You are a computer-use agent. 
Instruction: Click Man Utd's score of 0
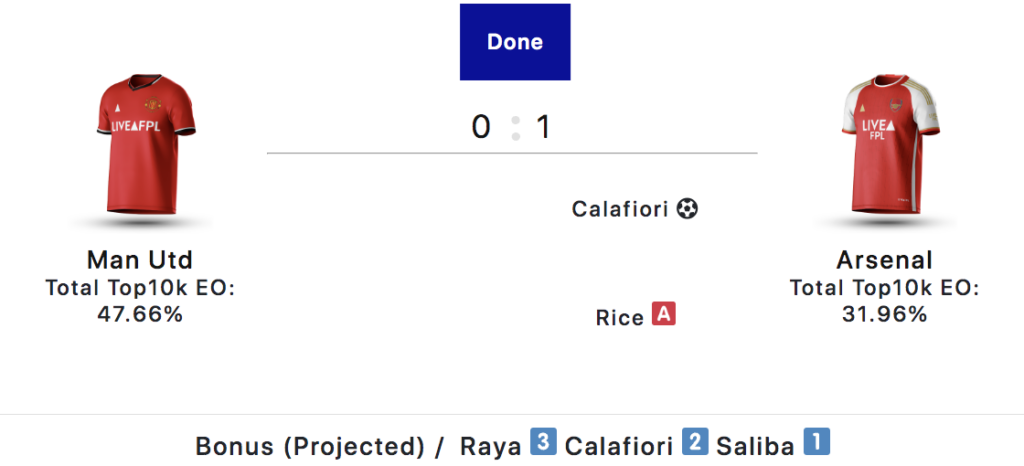click(x=481, y=128)
